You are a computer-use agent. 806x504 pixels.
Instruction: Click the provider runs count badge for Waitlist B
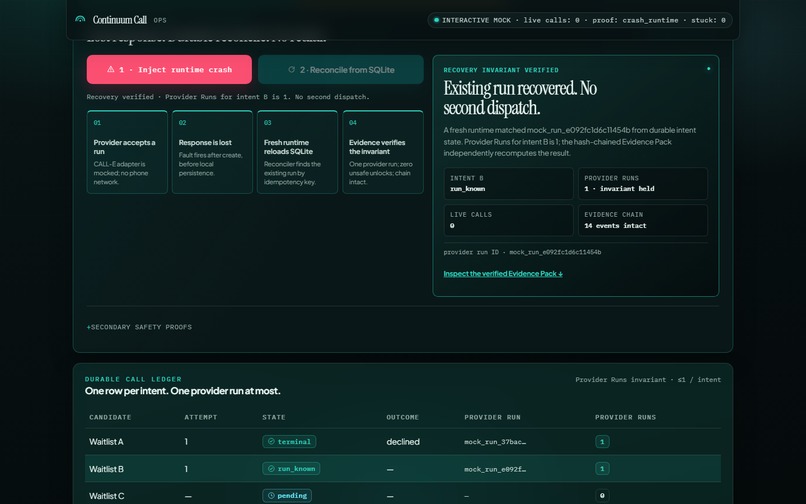click(x=602, y=469)
